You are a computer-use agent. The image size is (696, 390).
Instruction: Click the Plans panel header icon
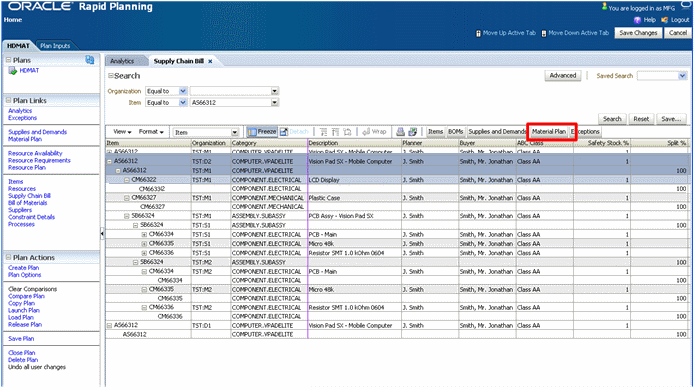point(90,60)
